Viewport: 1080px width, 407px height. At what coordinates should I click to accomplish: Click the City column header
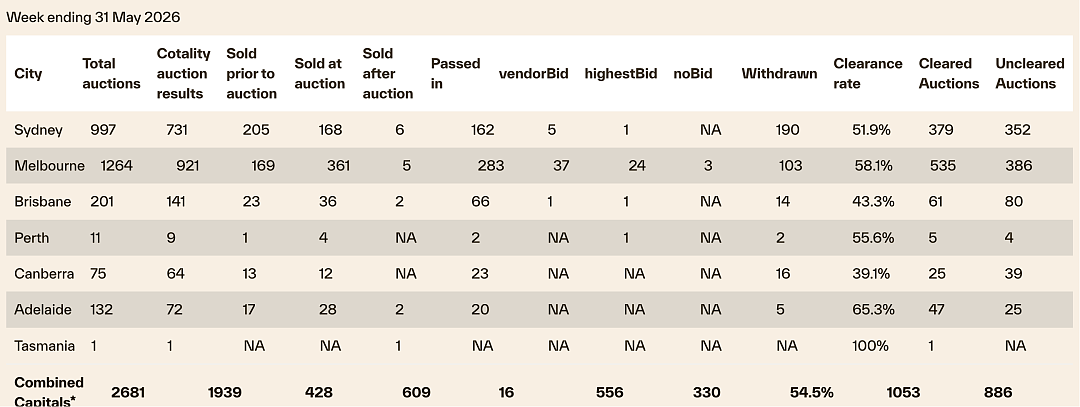click(28, 74)
